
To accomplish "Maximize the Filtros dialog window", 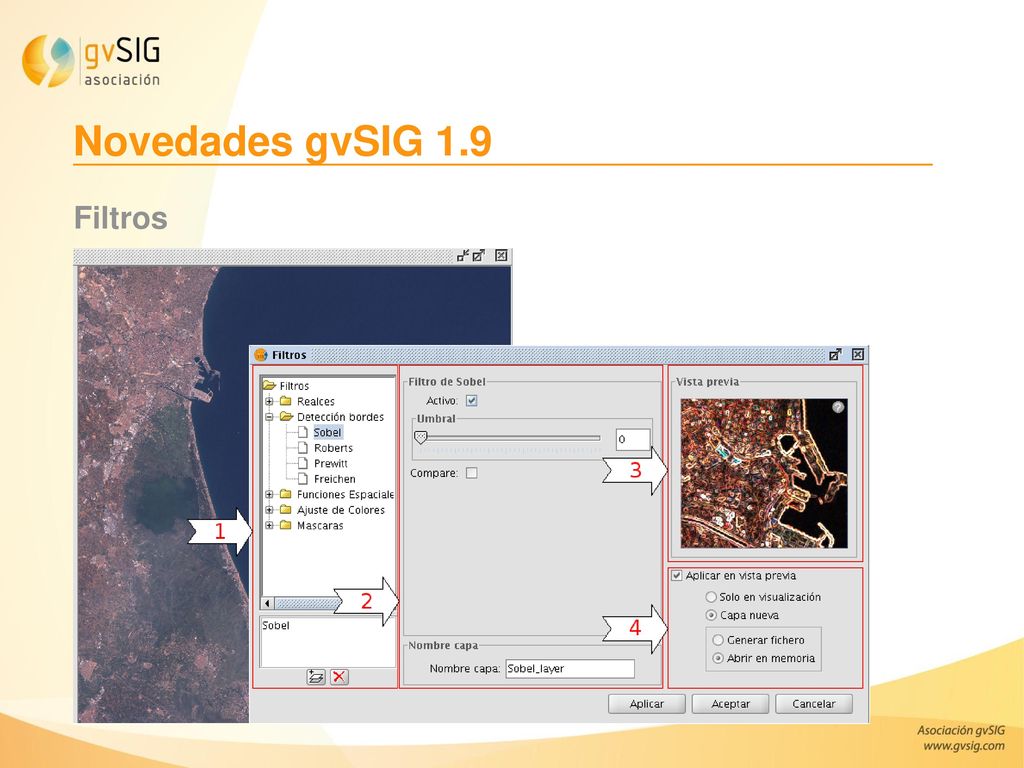I will tap(835, 354).
